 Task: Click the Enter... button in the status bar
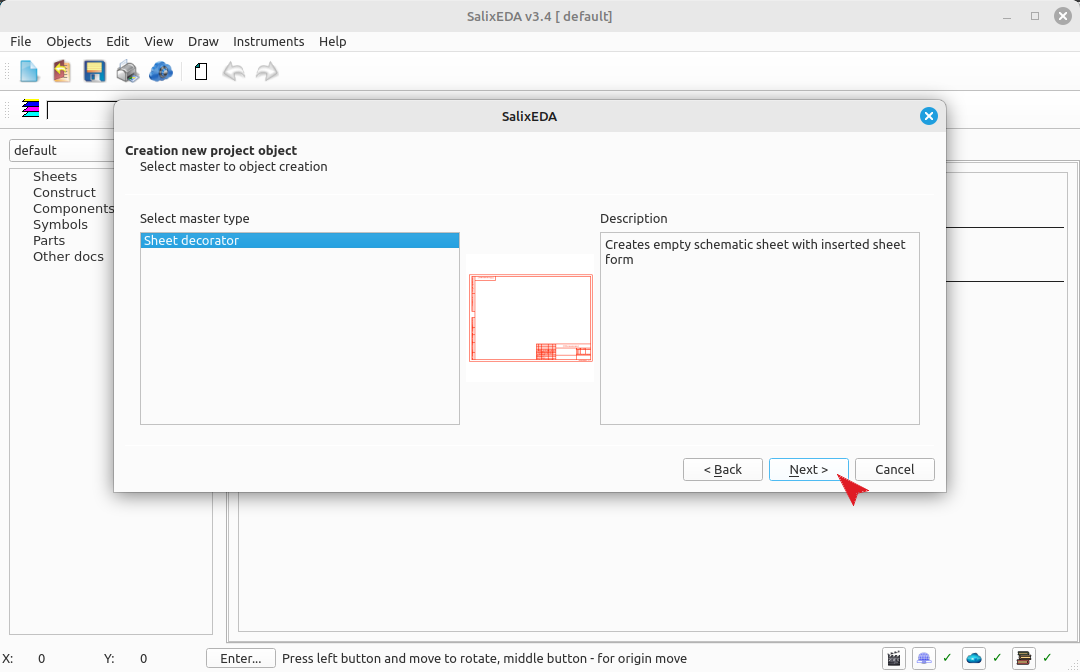[x=241, y=659]
